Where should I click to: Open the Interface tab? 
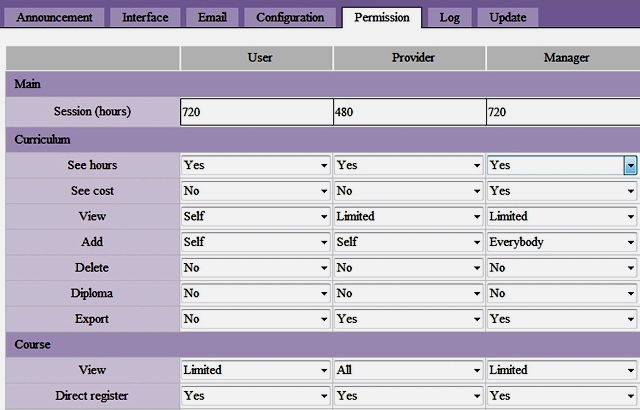[x=145, y=17]
